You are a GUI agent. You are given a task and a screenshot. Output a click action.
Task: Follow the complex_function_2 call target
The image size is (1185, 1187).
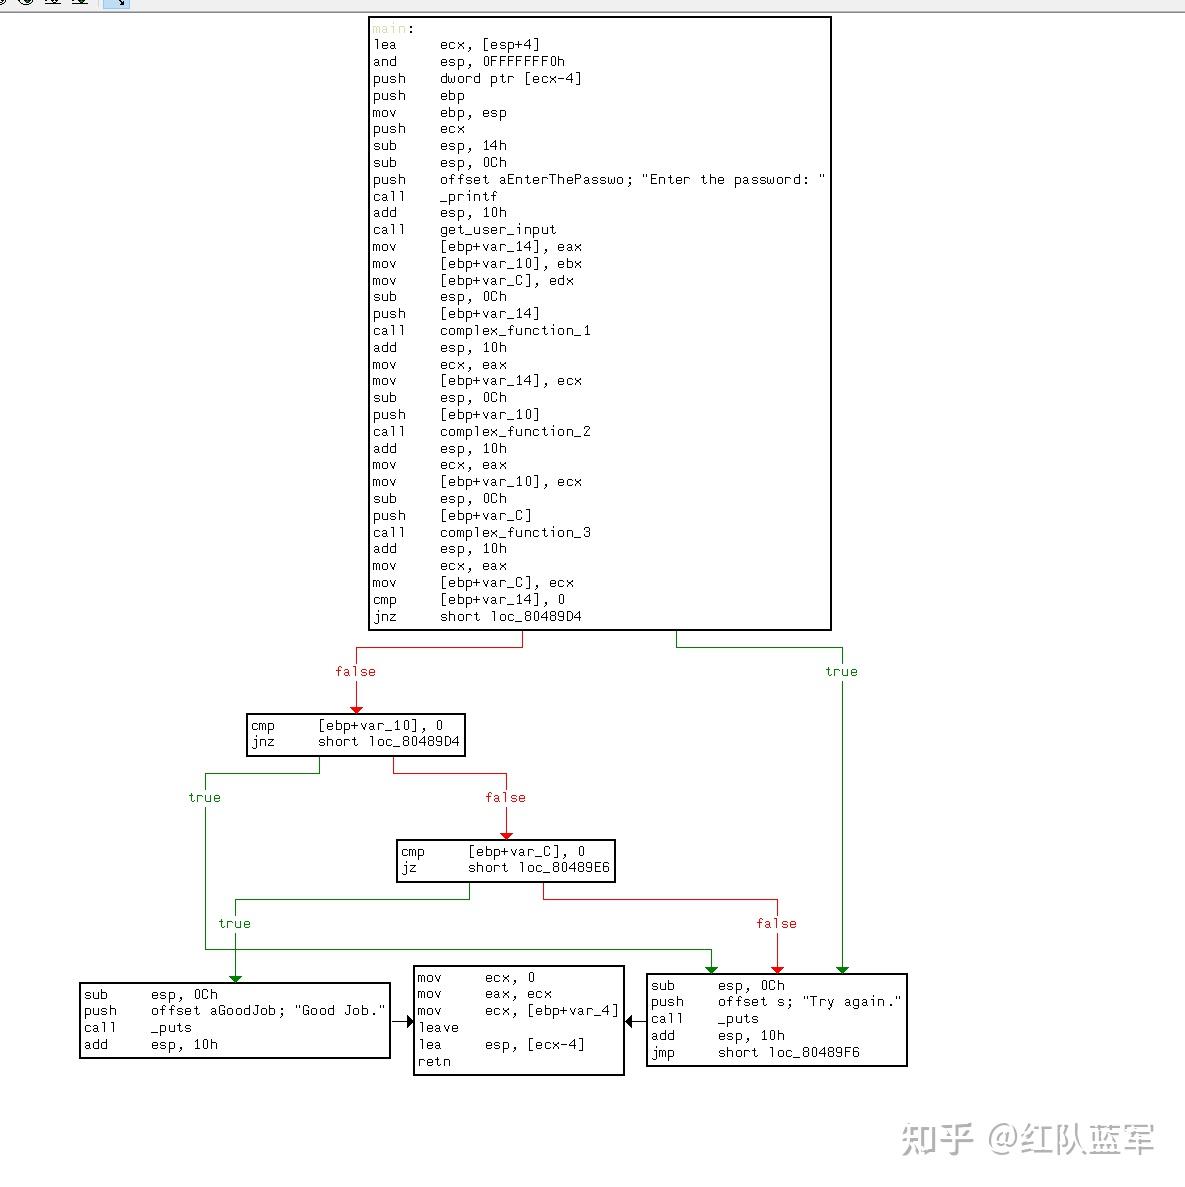[515, 431]
